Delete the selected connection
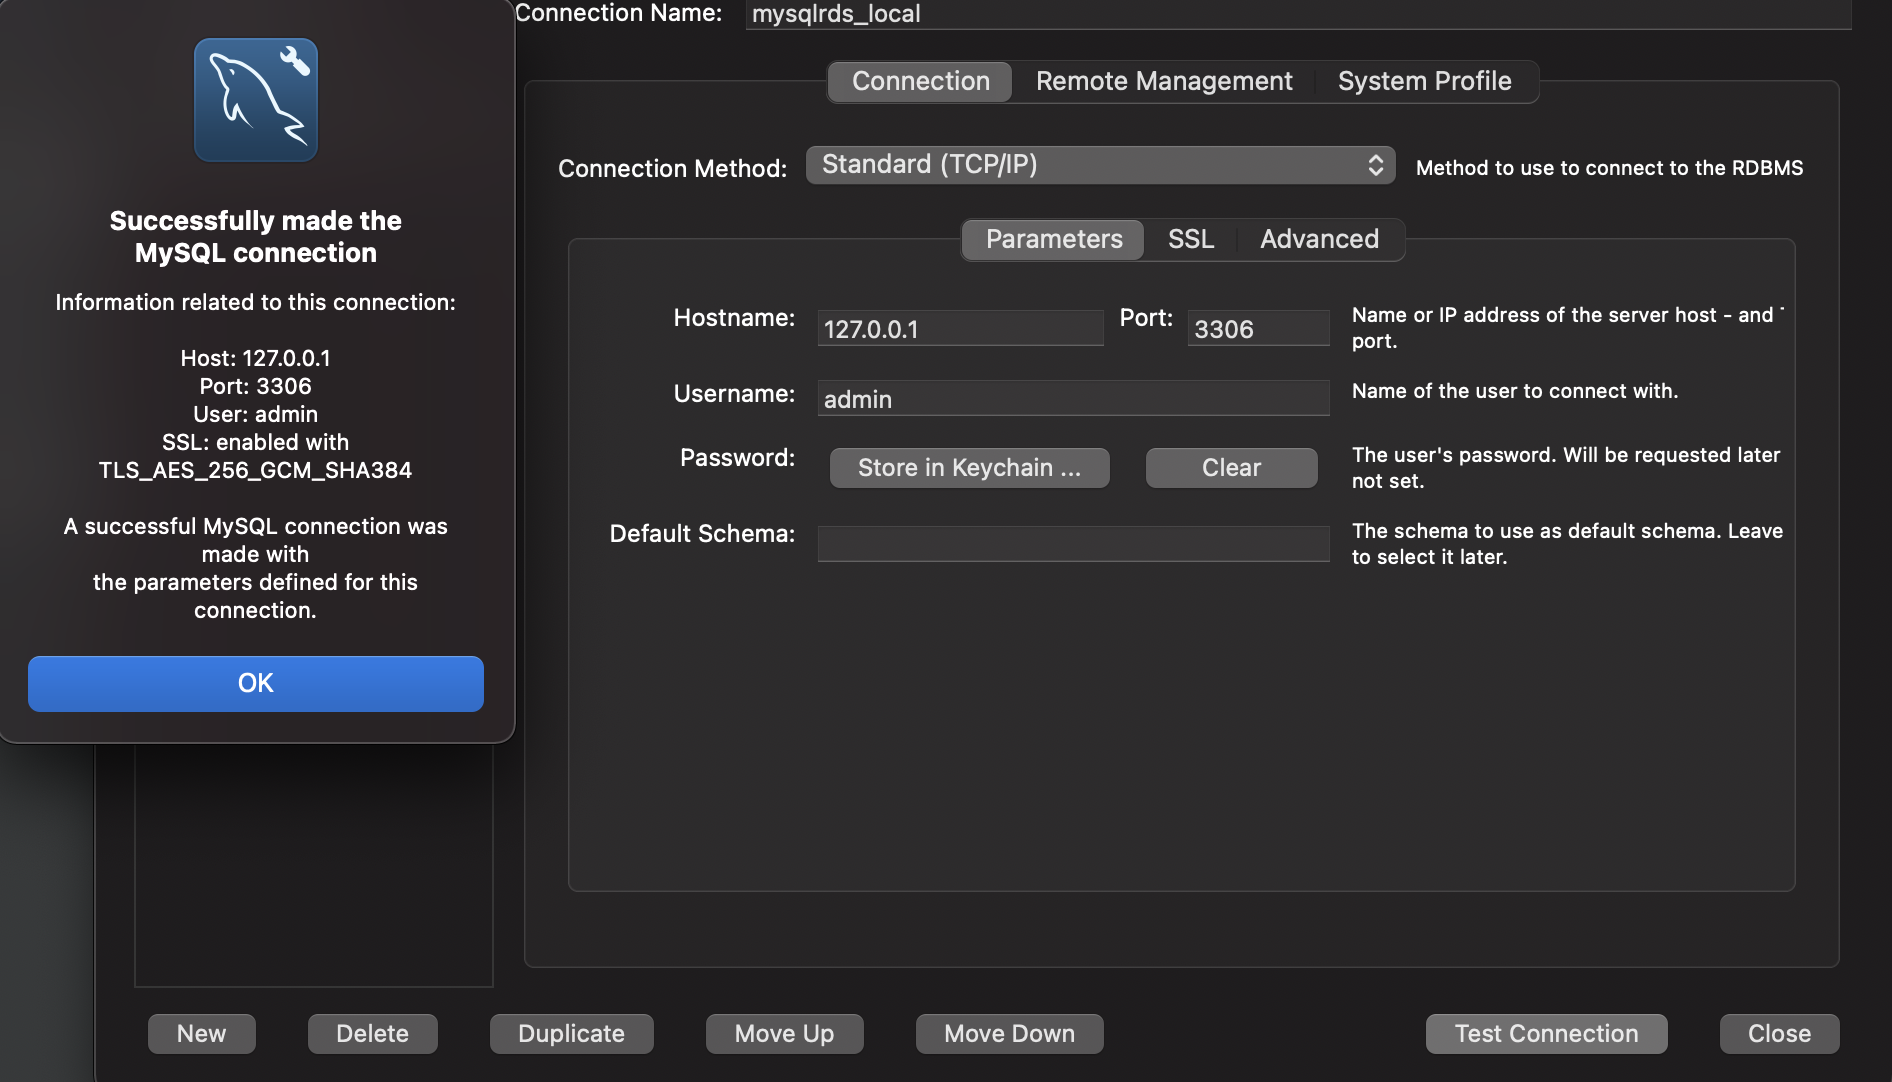Image resolution: width=1892 pixels, height=1082 pixels. click(372, 1034)
